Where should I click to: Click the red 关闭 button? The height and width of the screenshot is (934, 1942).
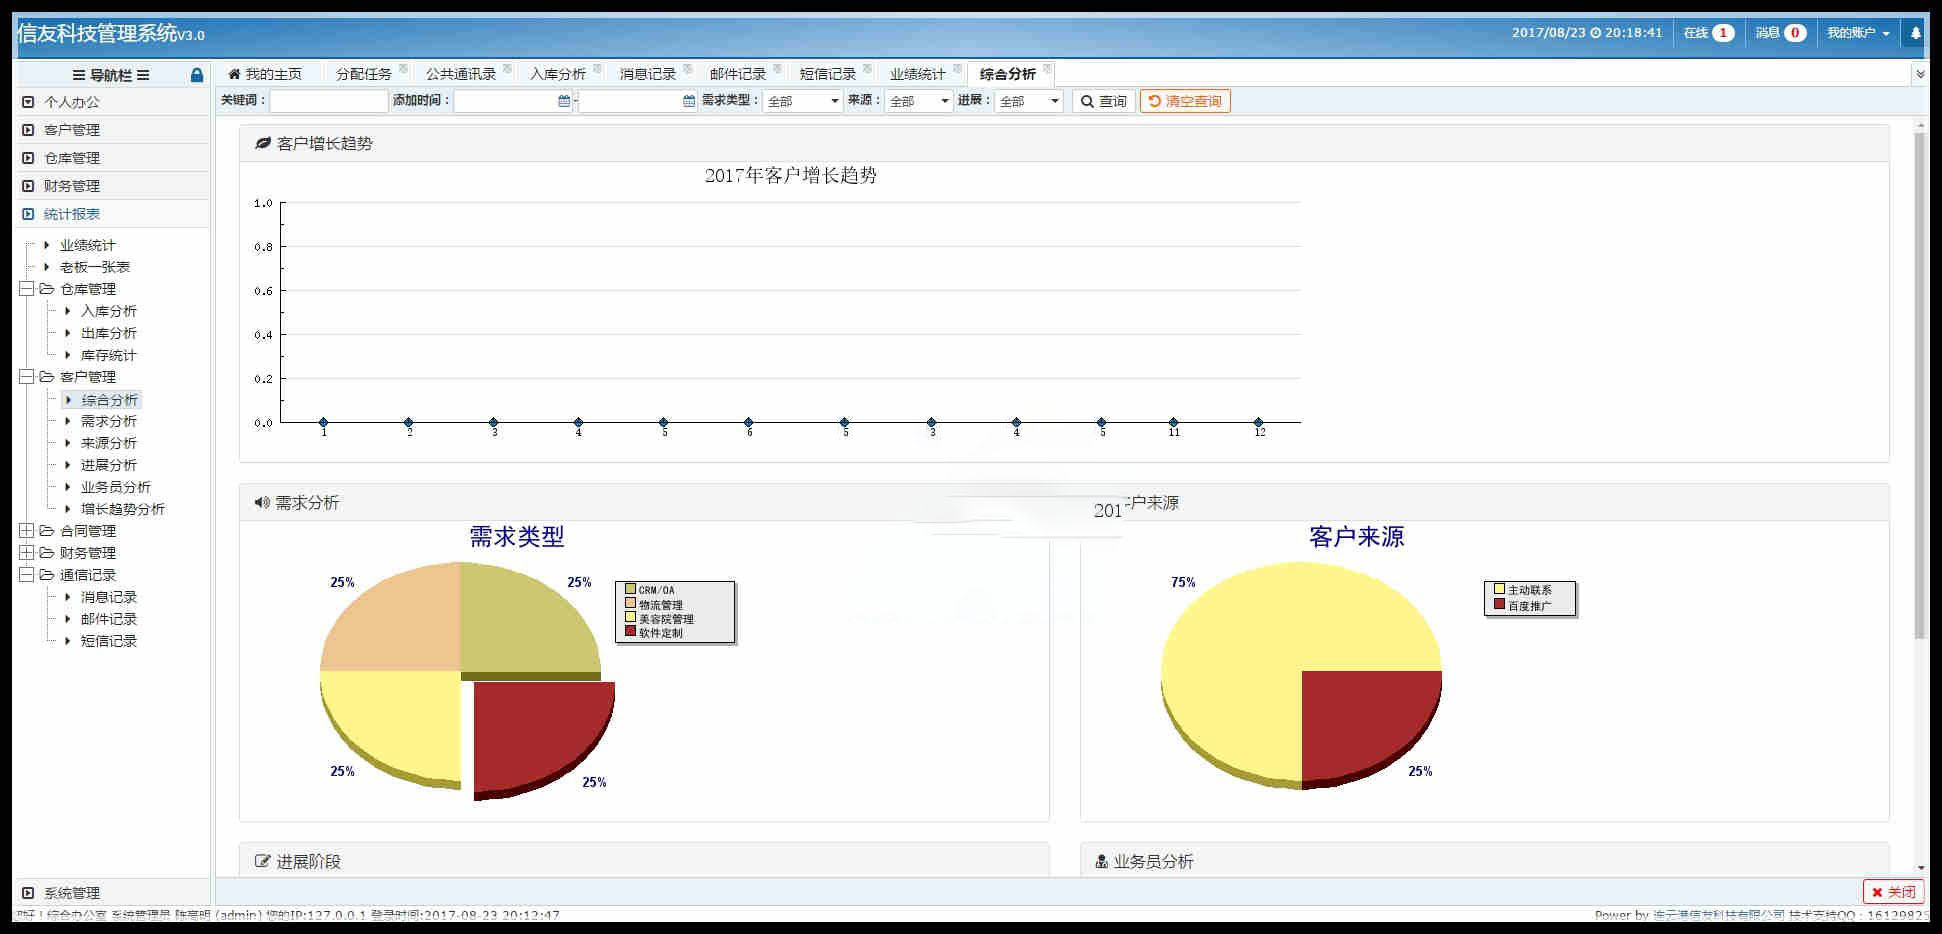[x=1894, y=892]
